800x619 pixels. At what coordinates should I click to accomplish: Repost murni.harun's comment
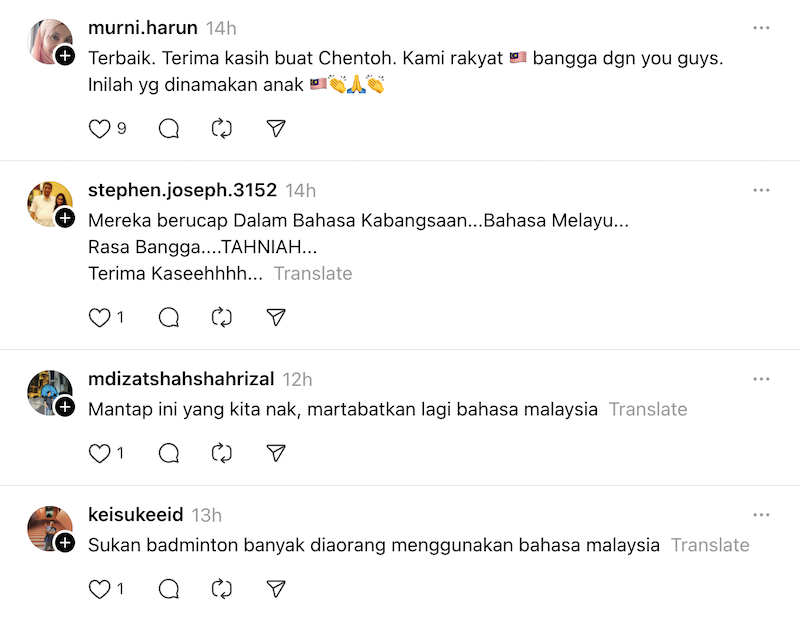click(222, 128)
